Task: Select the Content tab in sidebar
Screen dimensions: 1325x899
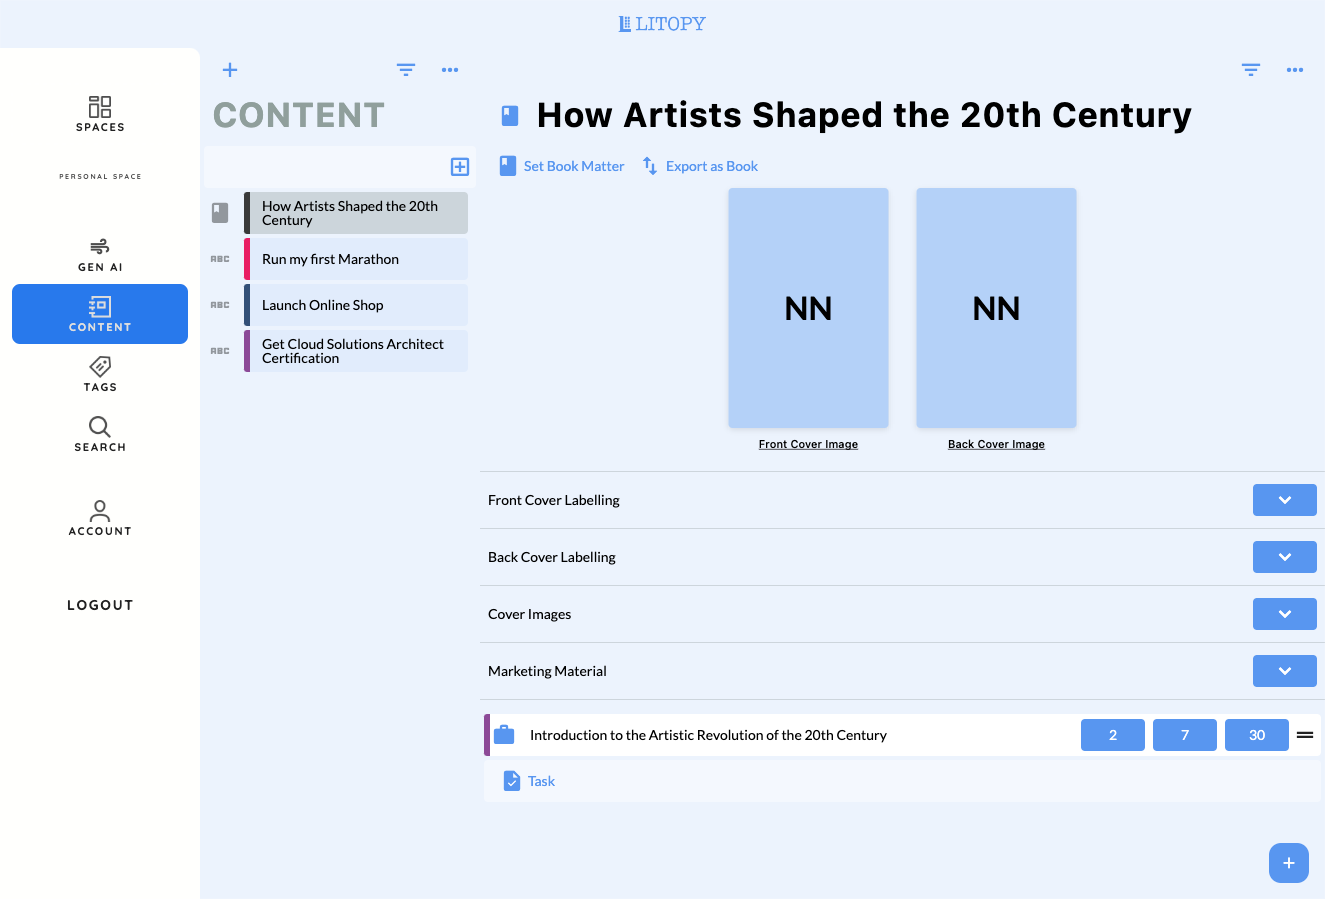Action: click(x=100, y=314)
